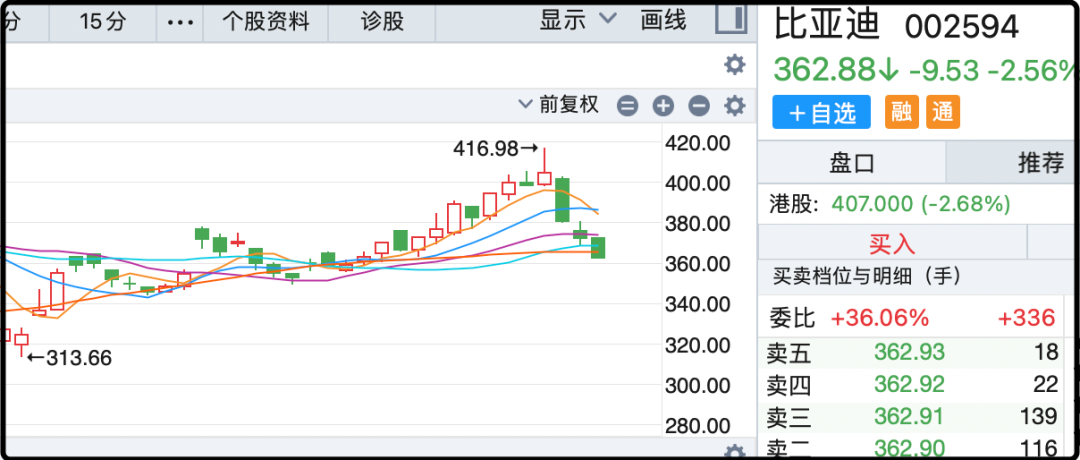Click the 画线 draw line button
Screen dimensions: 1080x460
[663, 20]
